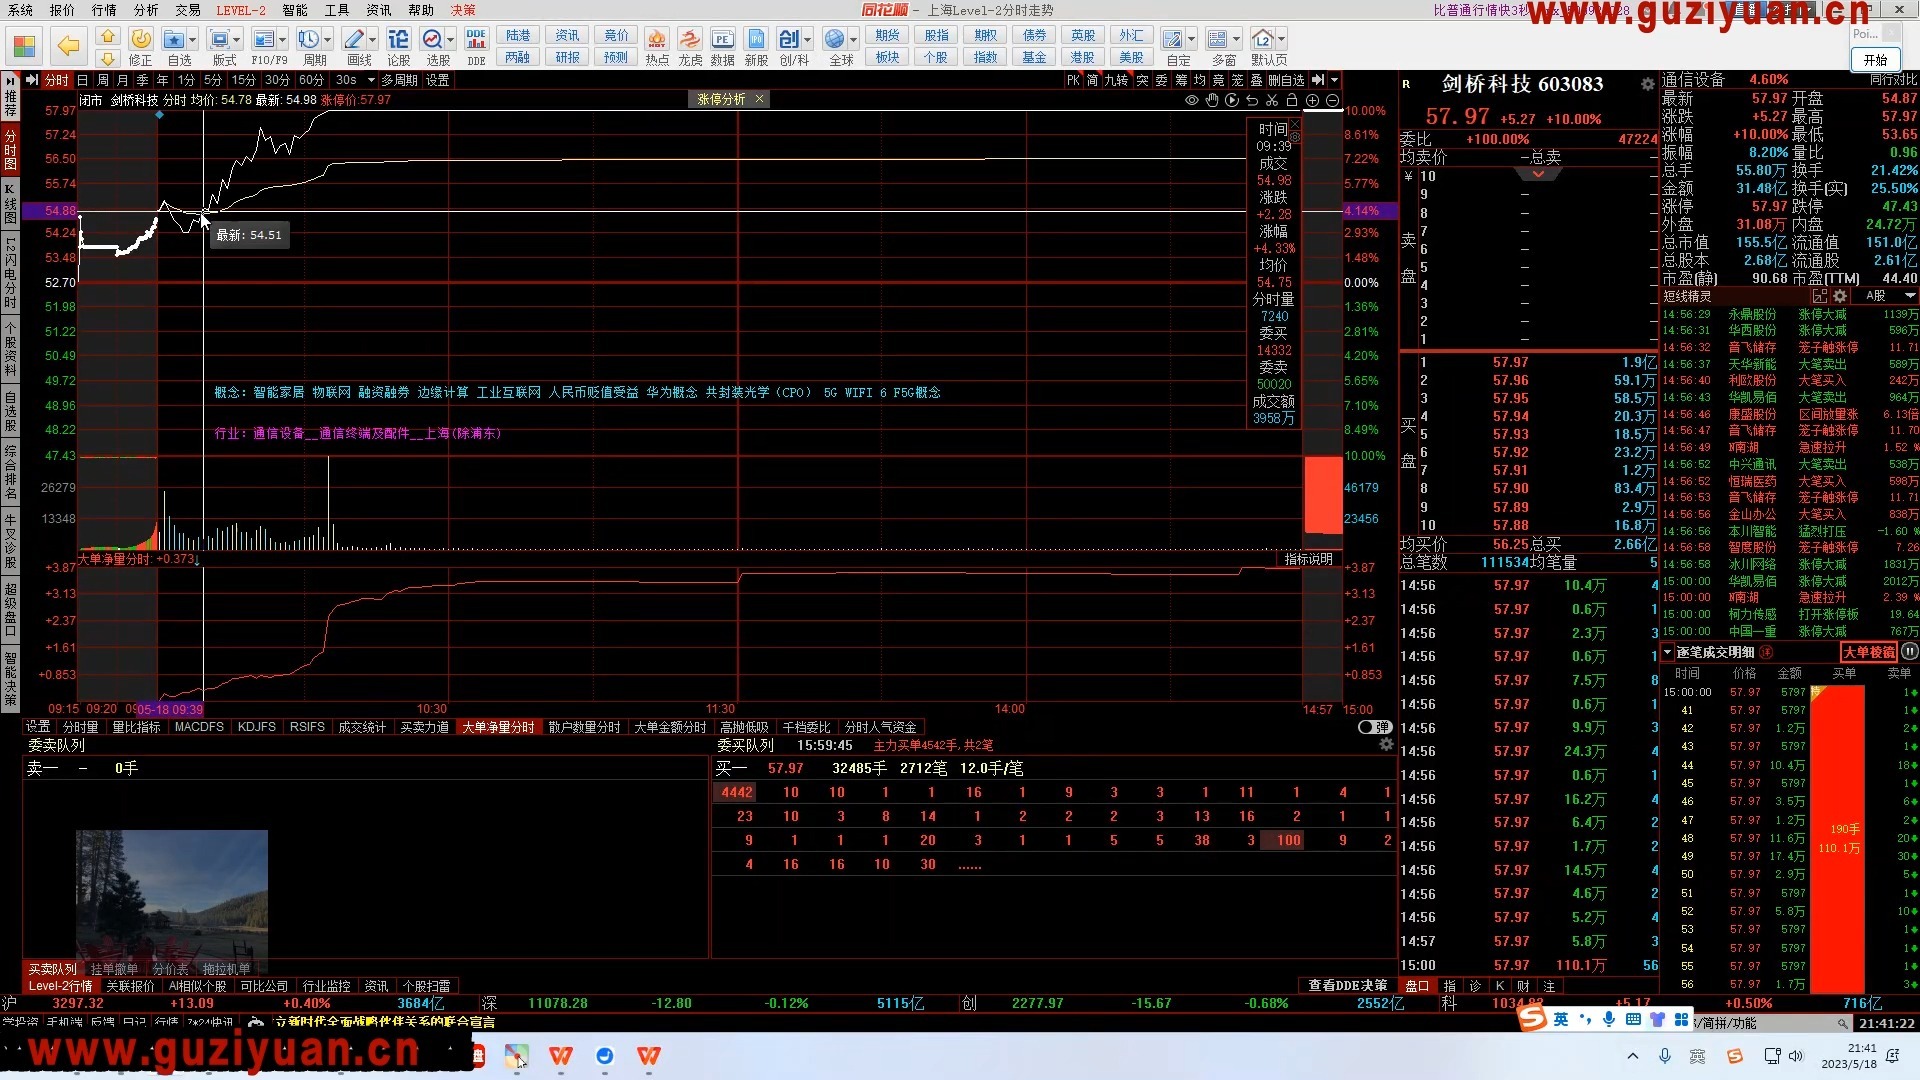Open the gear settings beside the stock name

[x=1647, y=85]
